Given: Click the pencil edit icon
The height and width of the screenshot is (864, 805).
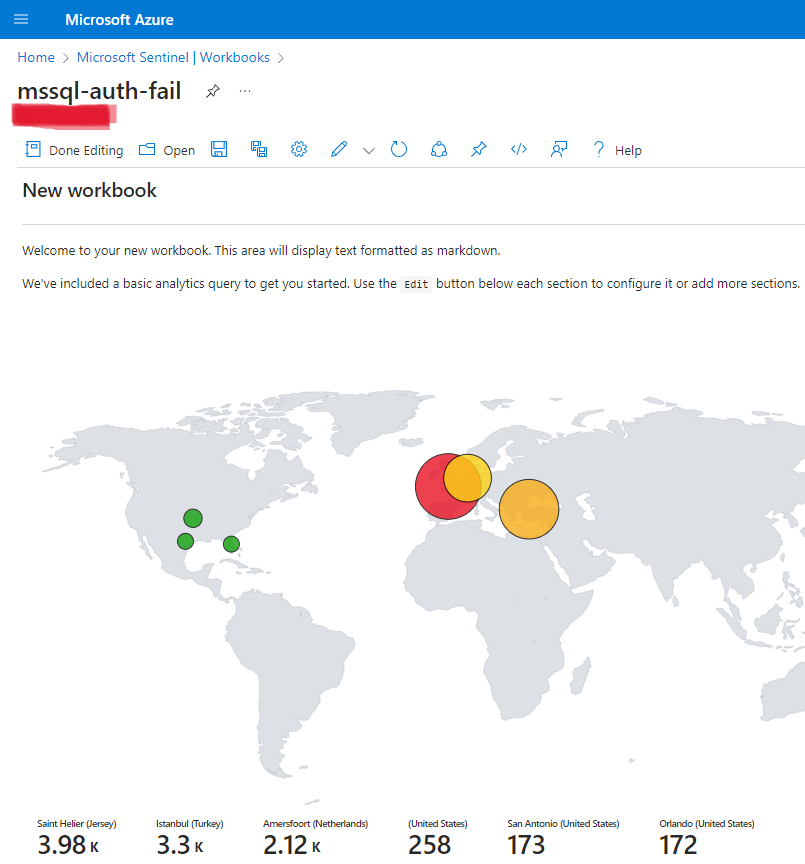Looking at the screenshot, I should click(x=338, y=149).
